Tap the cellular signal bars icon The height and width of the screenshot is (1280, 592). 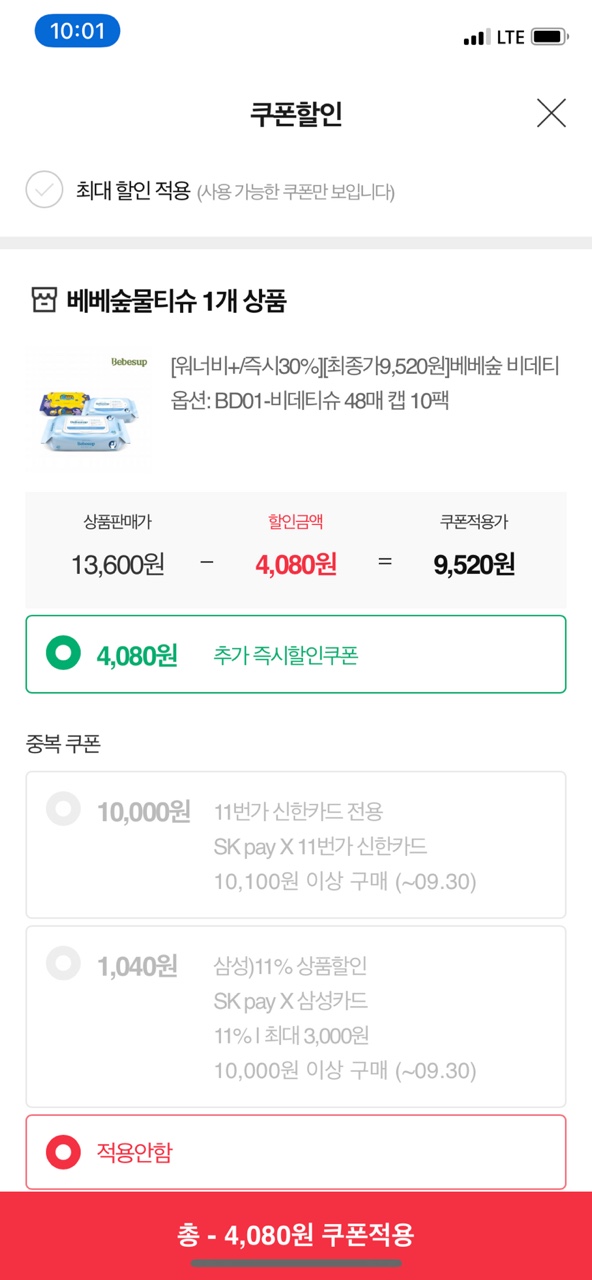(x=477, y=38)
